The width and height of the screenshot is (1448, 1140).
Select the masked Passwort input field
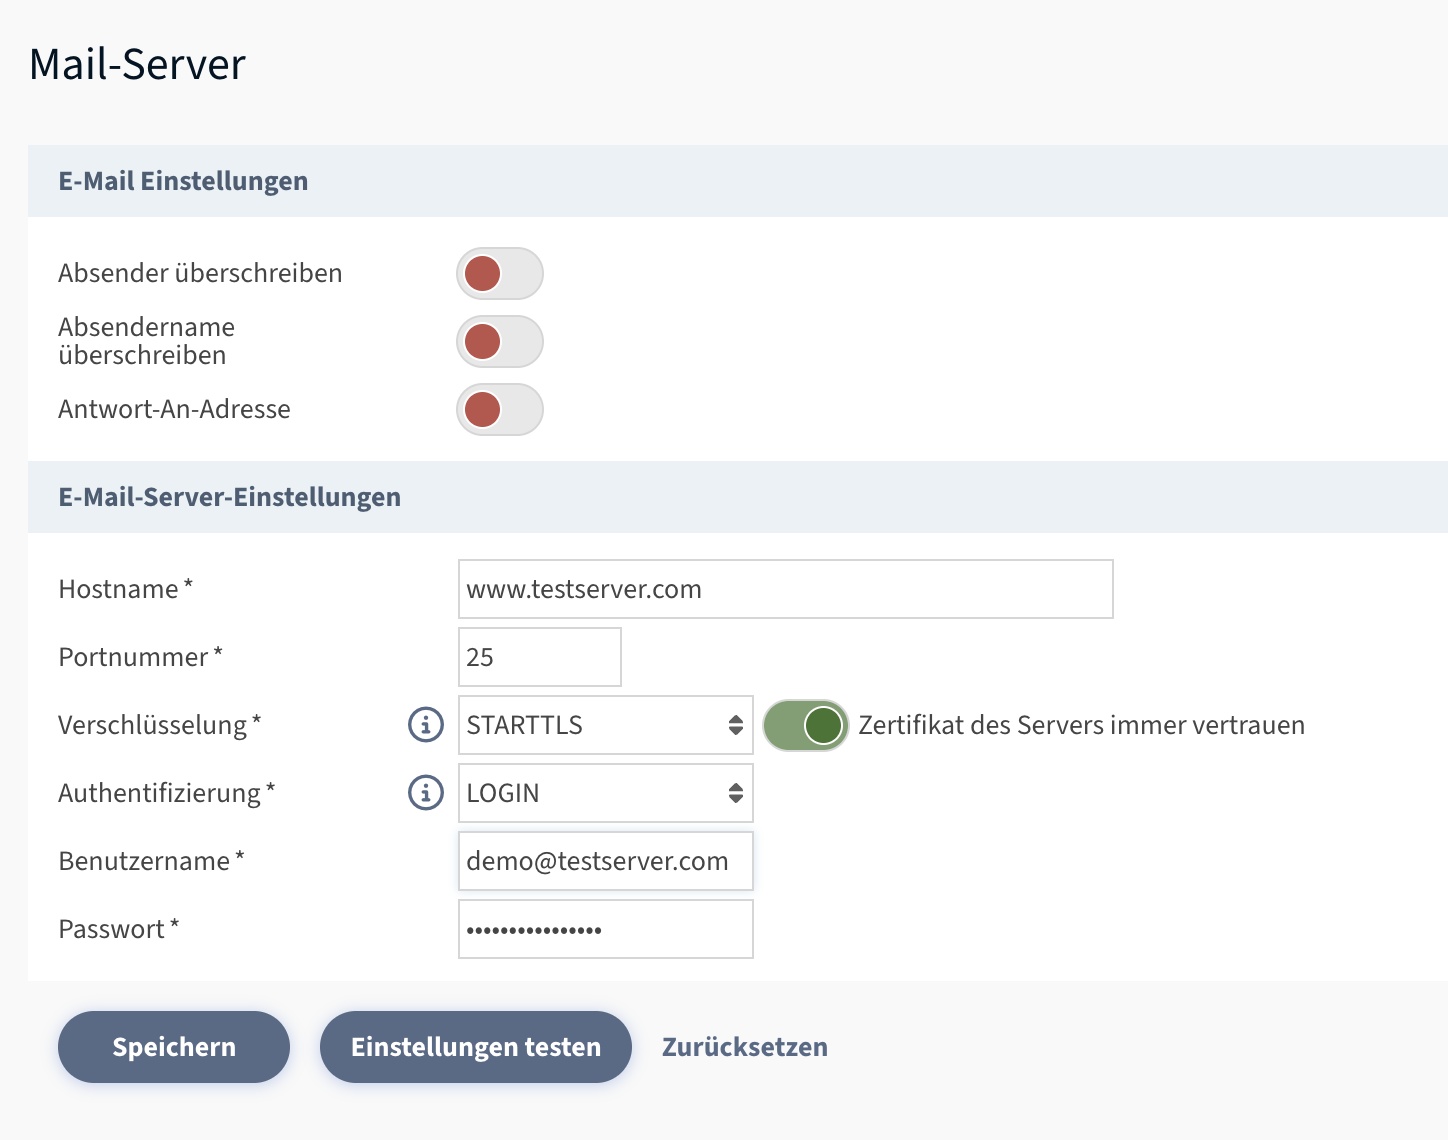(x=605, y=929)
